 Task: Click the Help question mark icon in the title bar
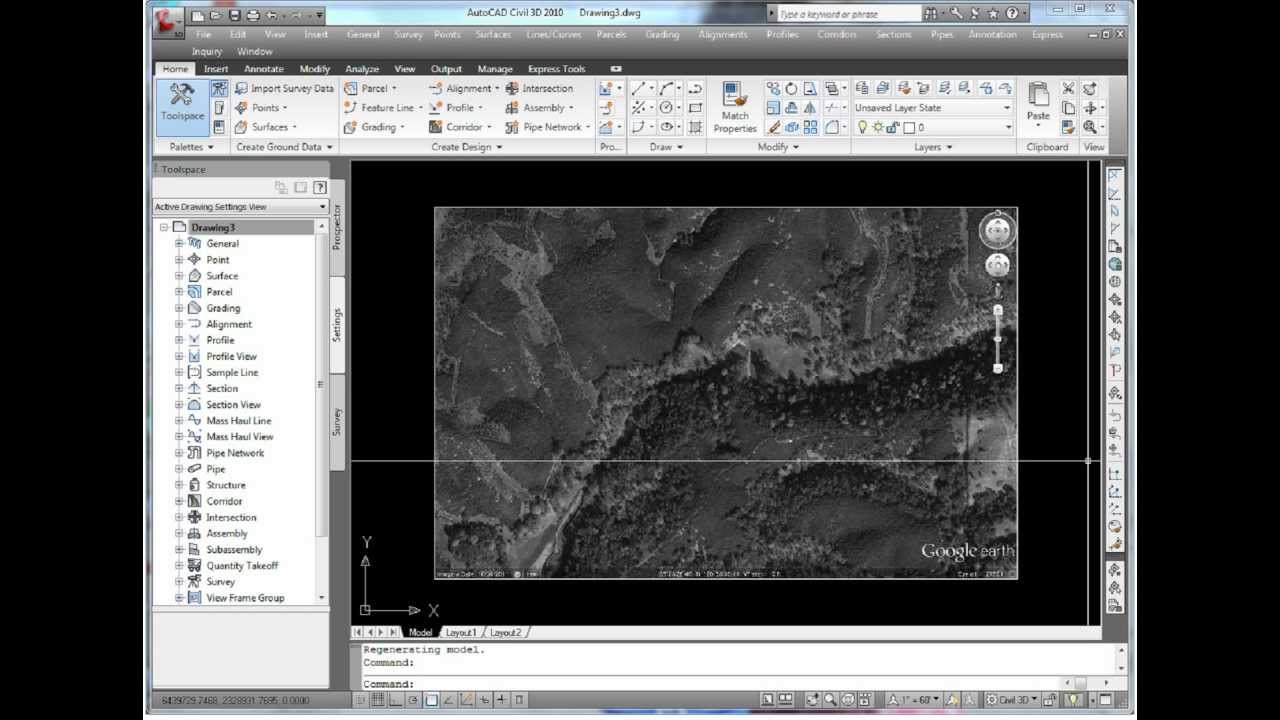click(1012, 14)
